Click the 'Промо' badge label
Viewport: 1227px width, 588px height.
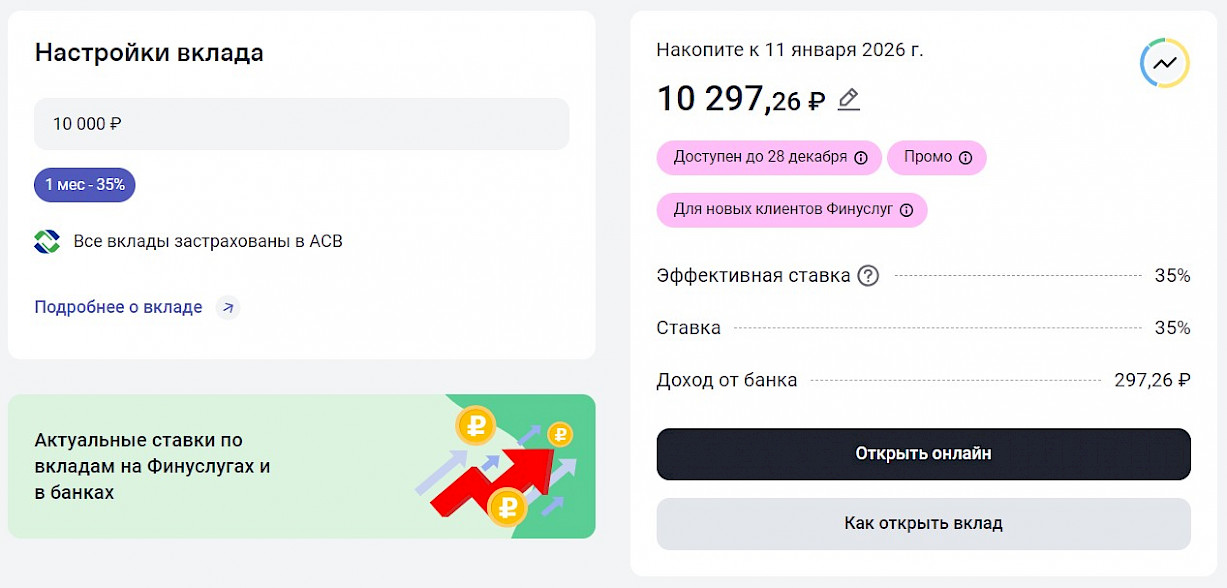[928, 158]
